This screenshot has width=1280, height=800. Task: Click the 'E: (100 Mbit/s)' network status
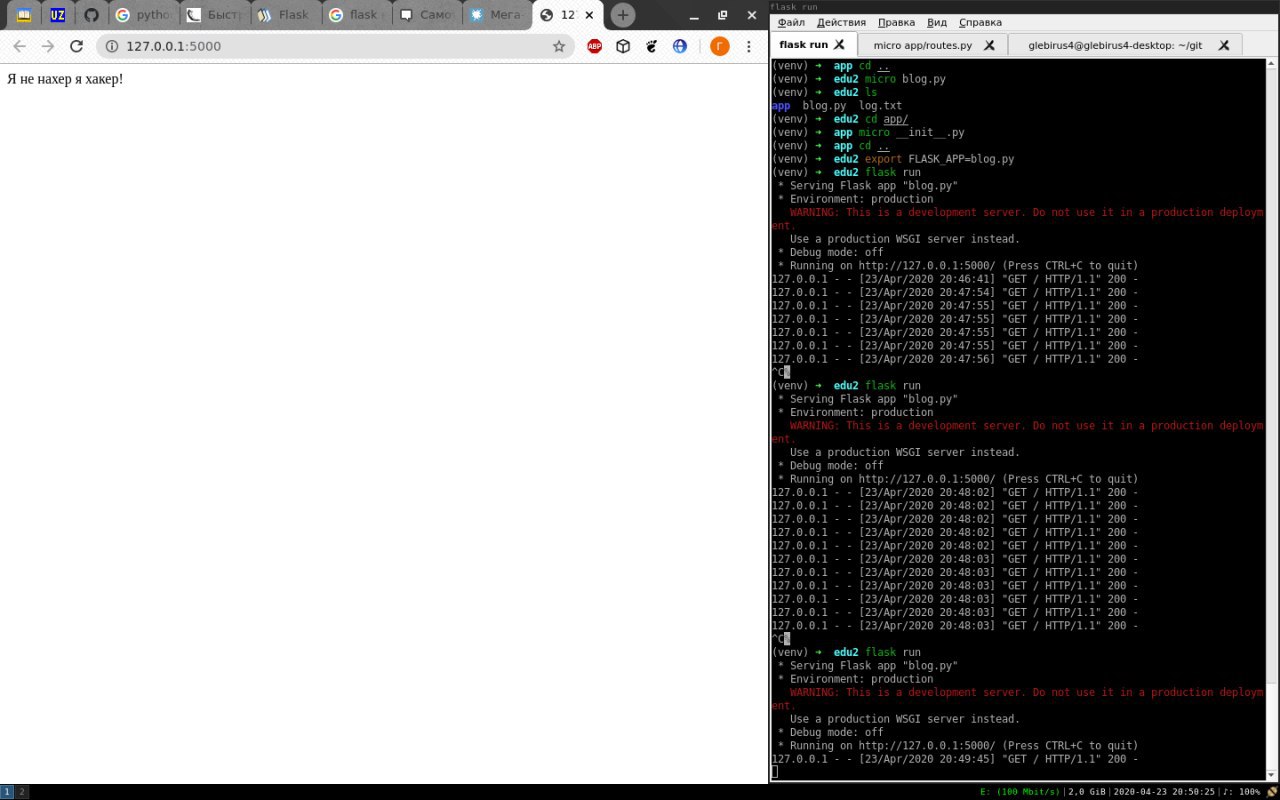click(x=1021, y=792)
